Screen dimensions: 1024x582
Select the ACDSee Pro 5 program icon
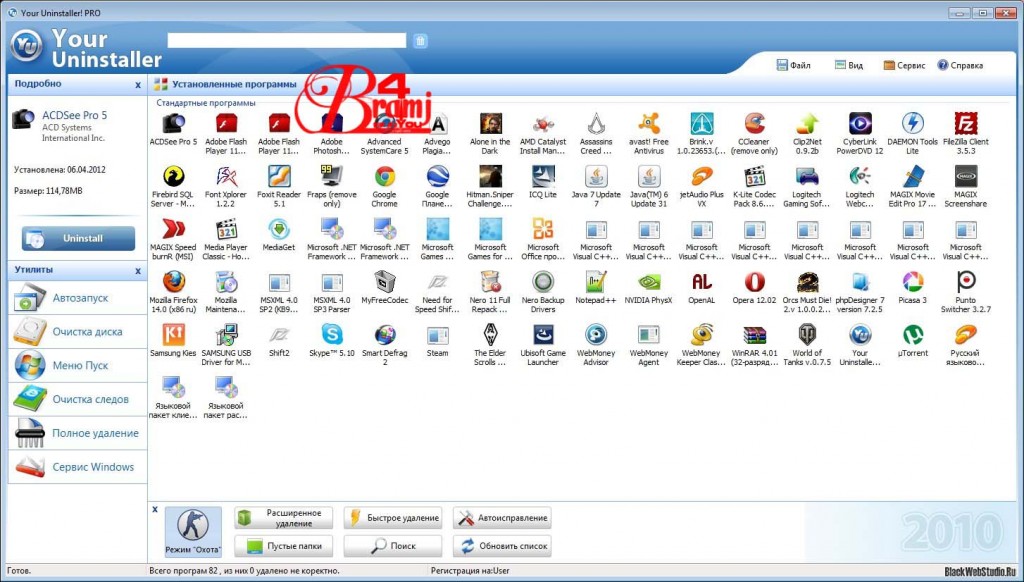point(173,123)
